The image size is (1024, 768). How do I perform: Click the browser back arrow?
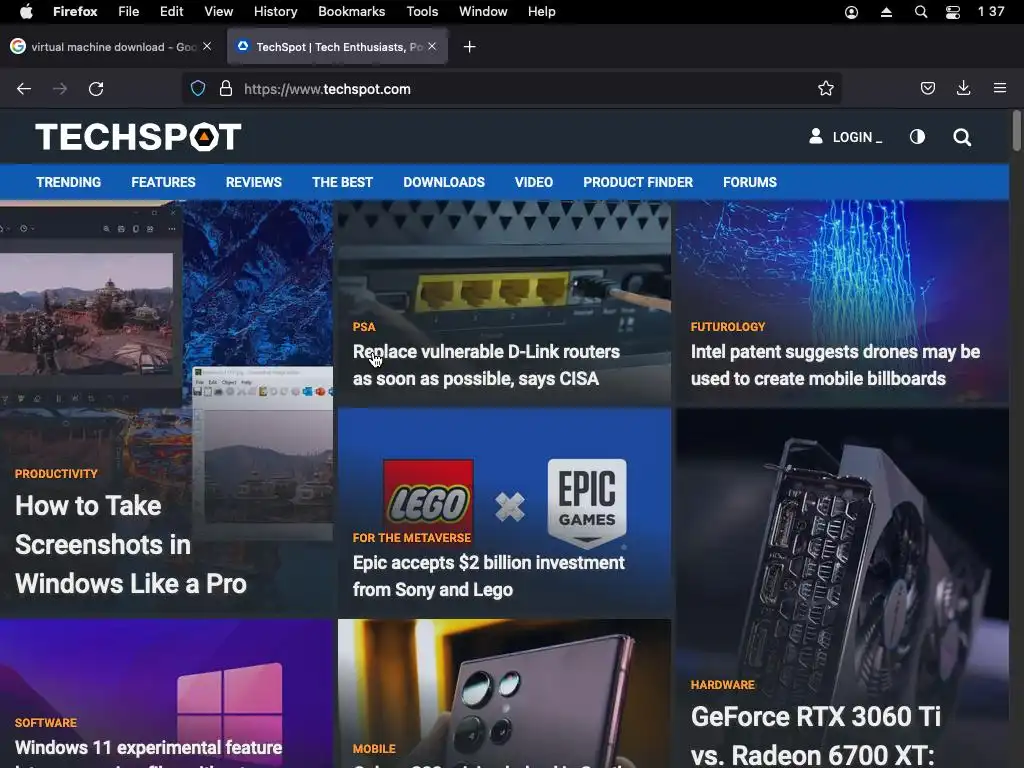(24, 89)
